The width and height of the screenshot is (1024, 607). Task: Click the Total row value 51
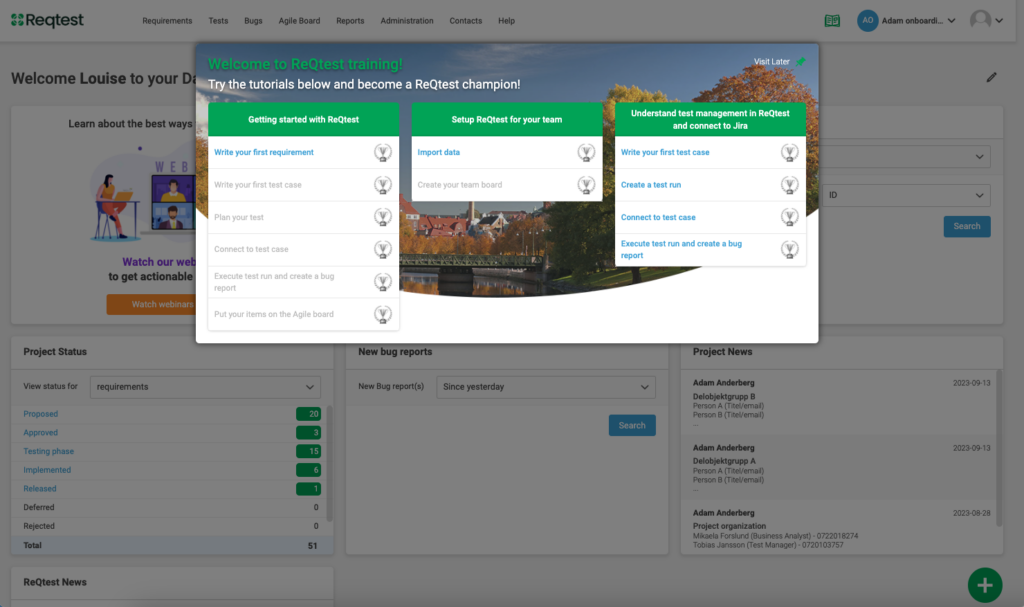click(312, 546)
